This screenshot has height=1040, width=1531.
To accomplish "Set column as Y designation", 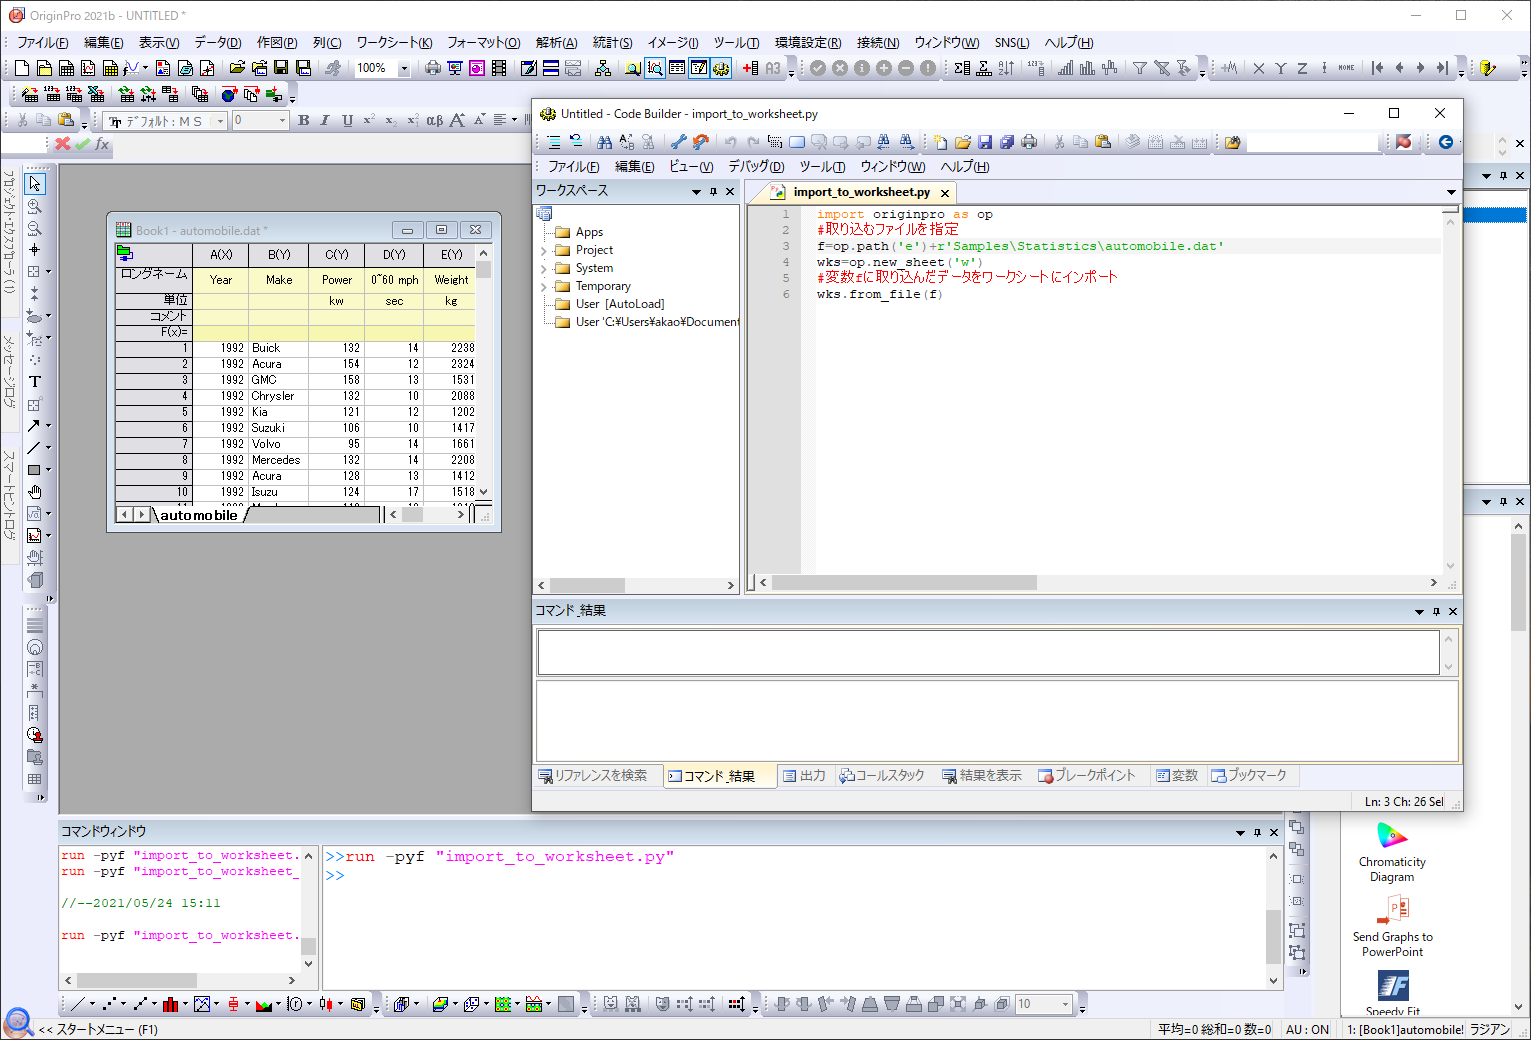I will (x=1280, y=68).
